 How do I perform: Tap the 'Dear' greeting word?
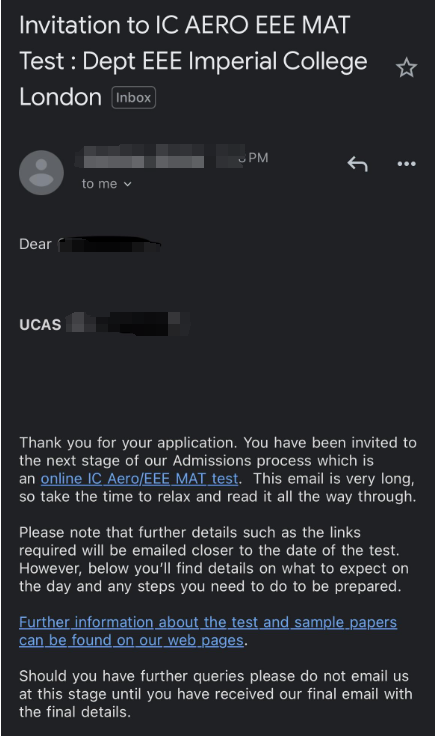click(35, 244)
